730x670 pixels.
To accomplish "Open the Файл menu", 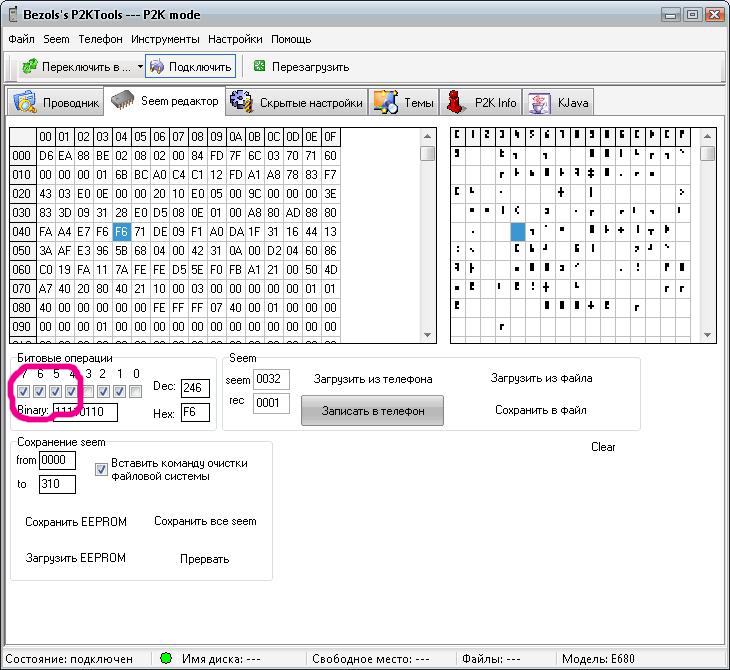I will coord(21,39).
